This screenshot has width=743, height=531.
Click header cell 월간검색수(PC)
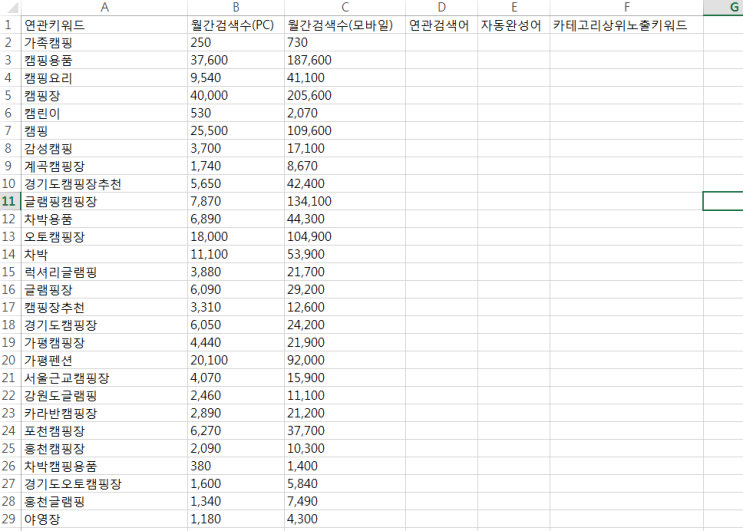click(236, 25)
